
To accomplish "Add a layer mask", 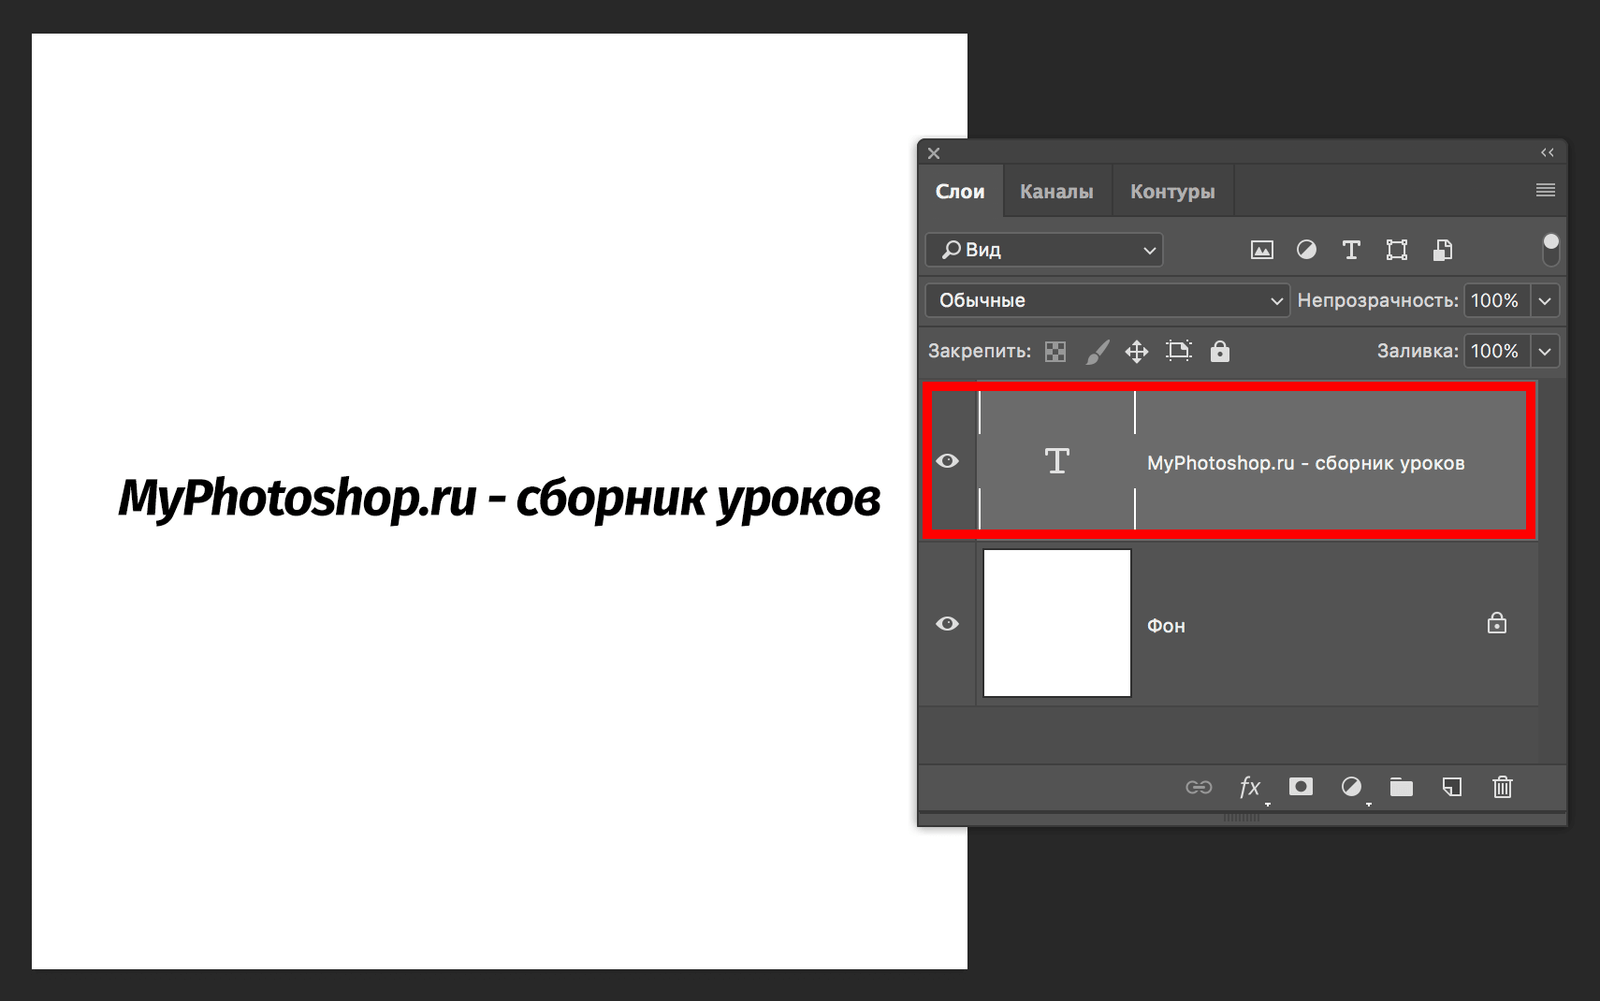I will coord(1300,787).
